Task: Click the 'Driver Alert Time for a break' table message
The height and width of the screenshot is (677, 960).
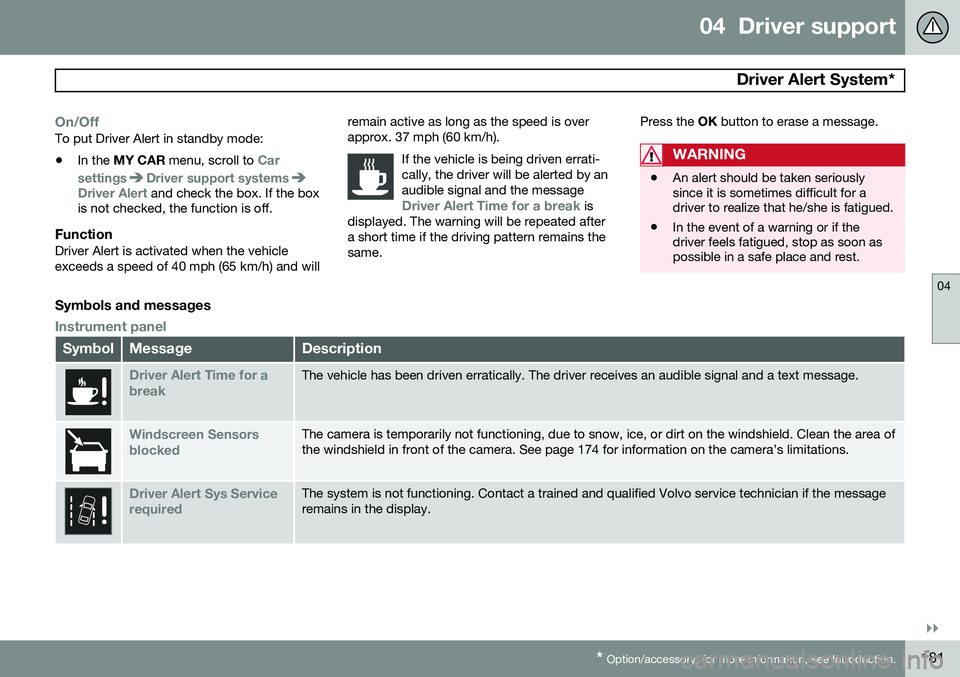Action: 198,383
